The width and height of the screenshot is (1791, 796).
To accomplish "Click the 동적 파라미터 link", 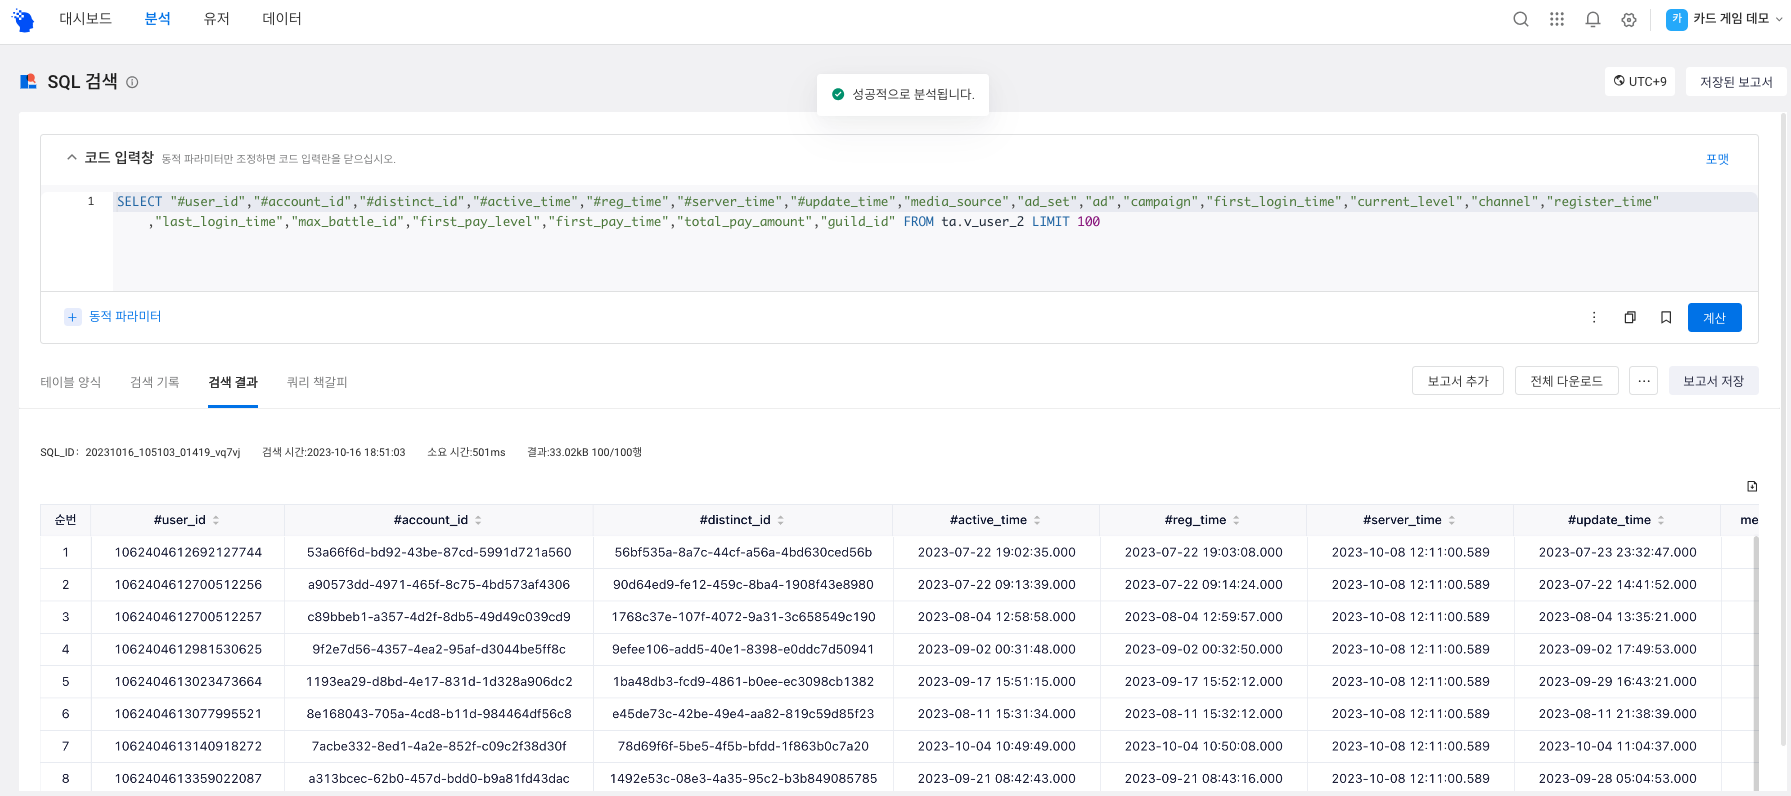I will pos(125,316).
